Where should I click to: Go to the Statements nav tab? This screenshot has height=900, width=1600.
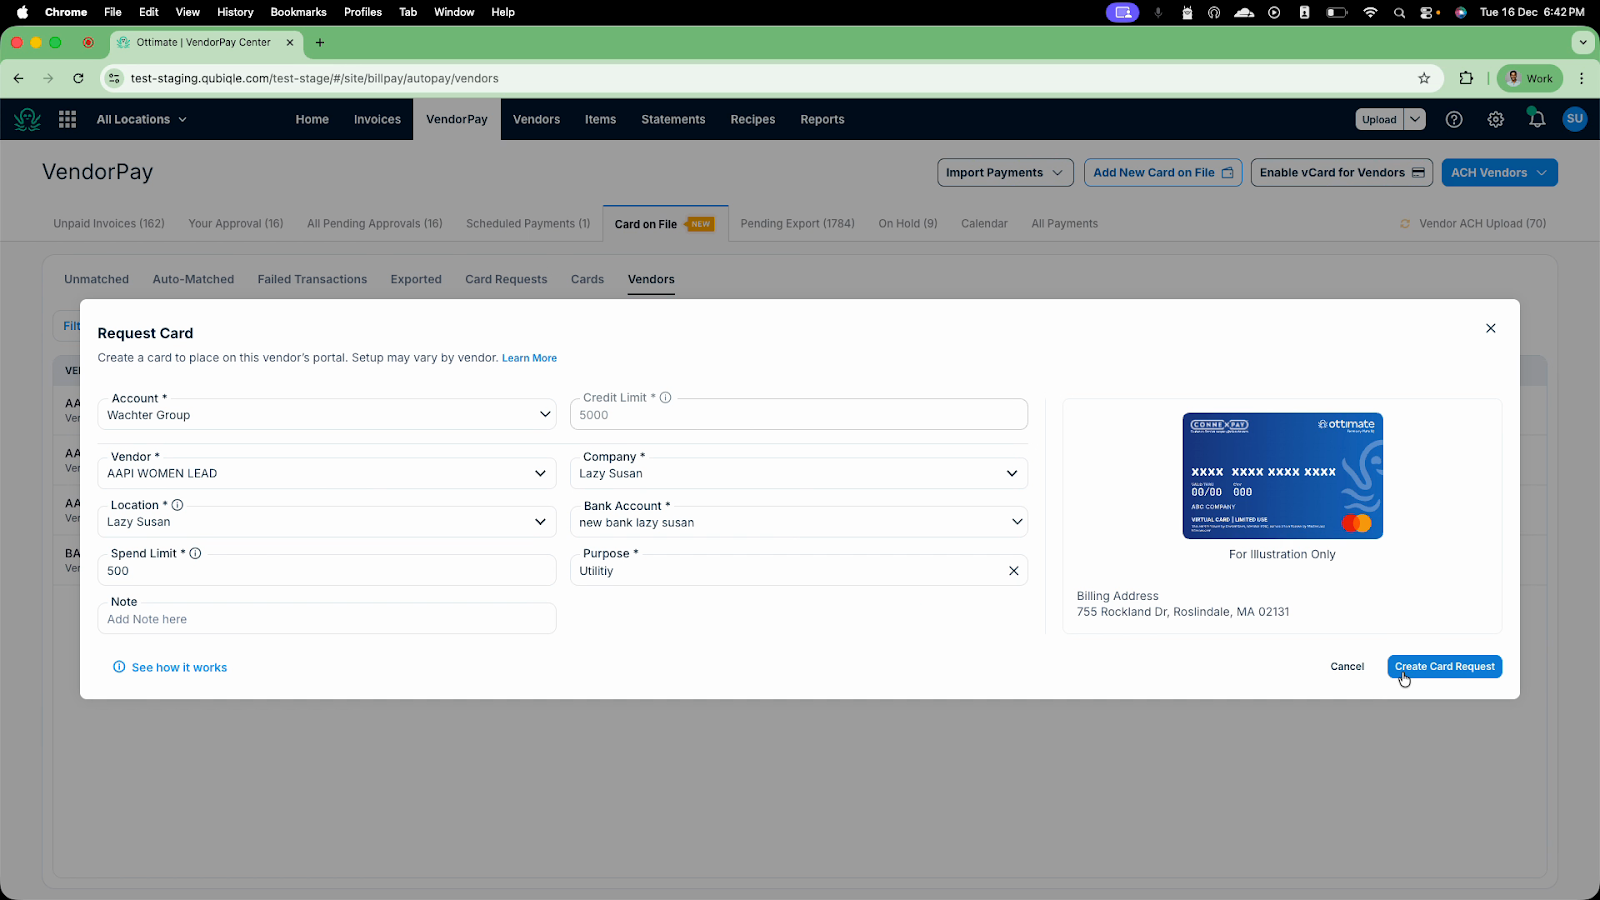click(673, 119)
